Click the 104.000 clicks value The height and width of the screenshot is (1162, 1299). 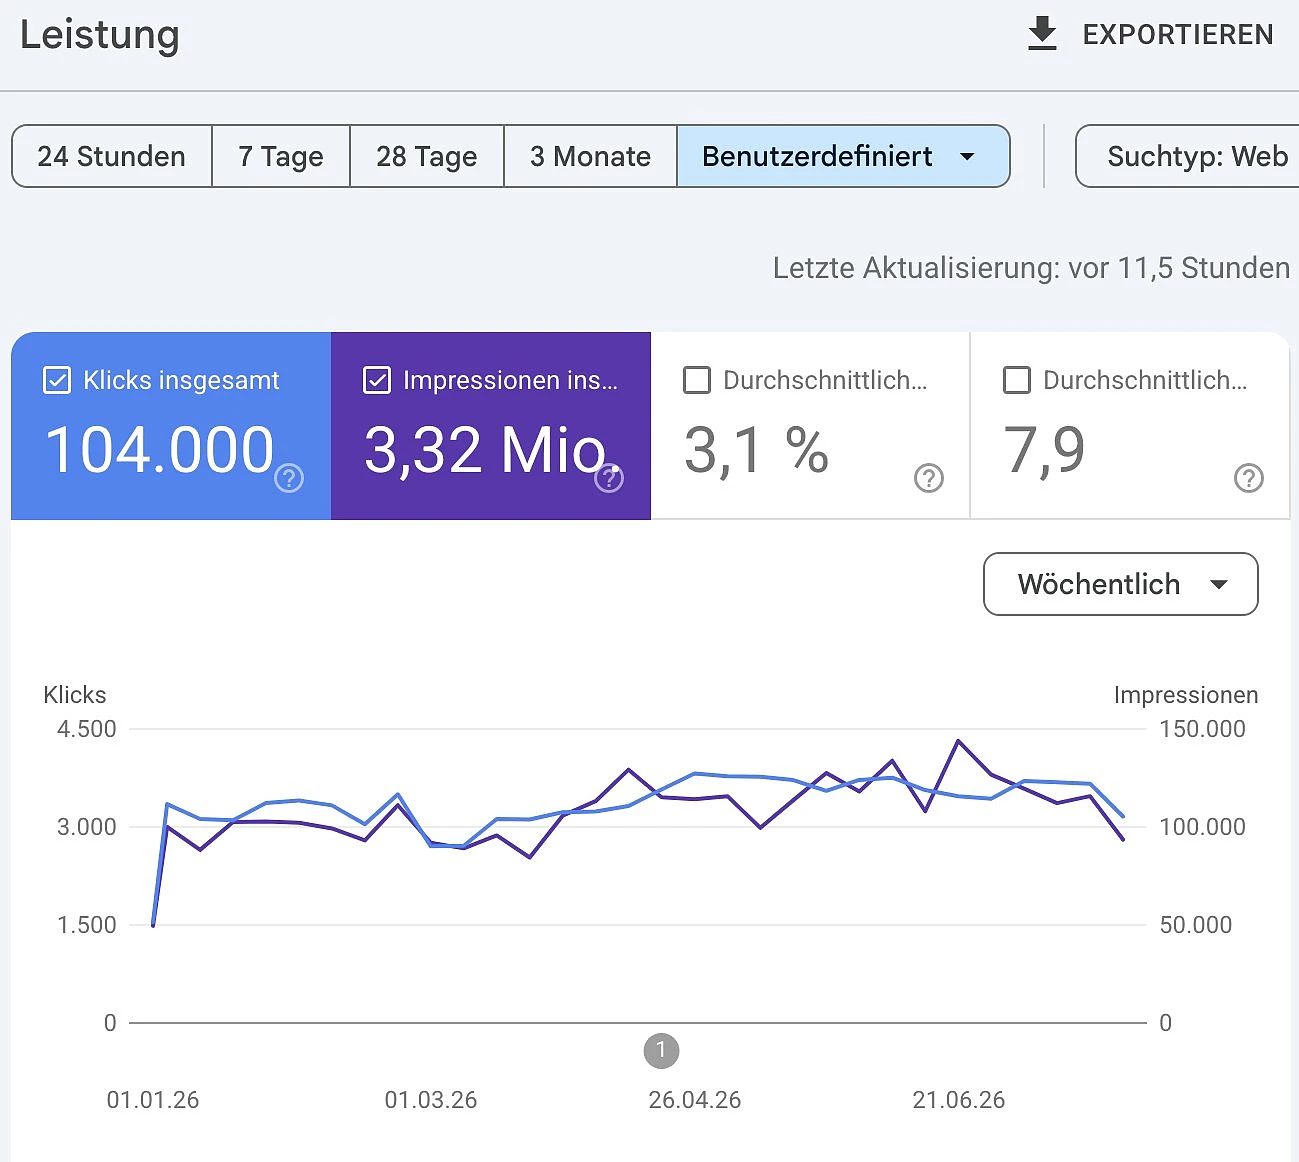160,449
